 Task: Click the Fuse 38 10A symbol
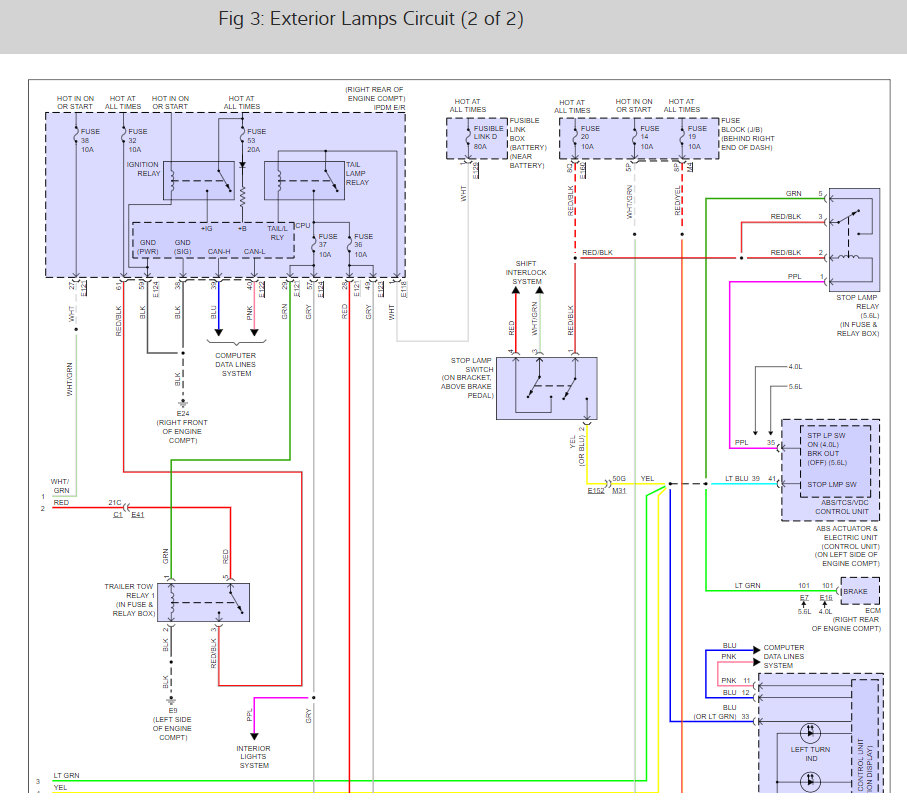coord(76,135)
